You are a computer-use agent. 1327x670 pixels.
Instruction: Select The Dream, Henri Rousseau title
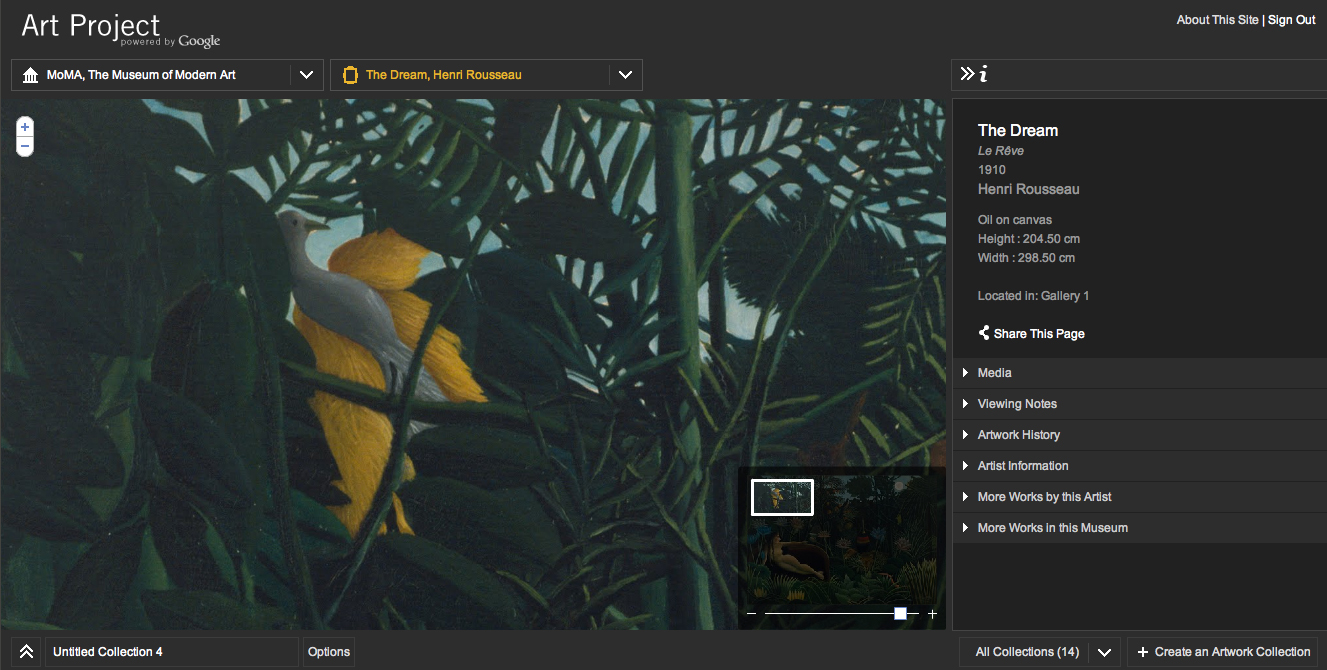pyautogui.click(x=444, y=75)
